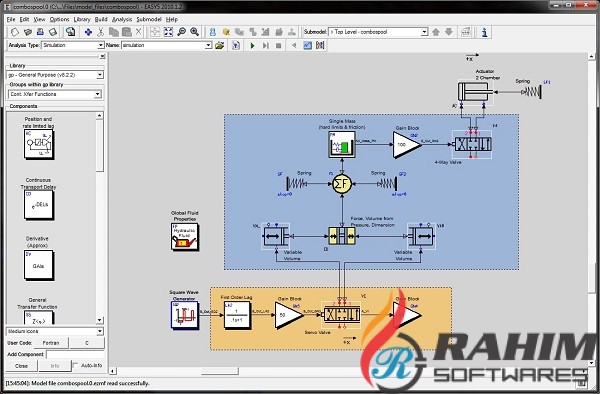Toggle the Auto-Info checkbox

75,365
